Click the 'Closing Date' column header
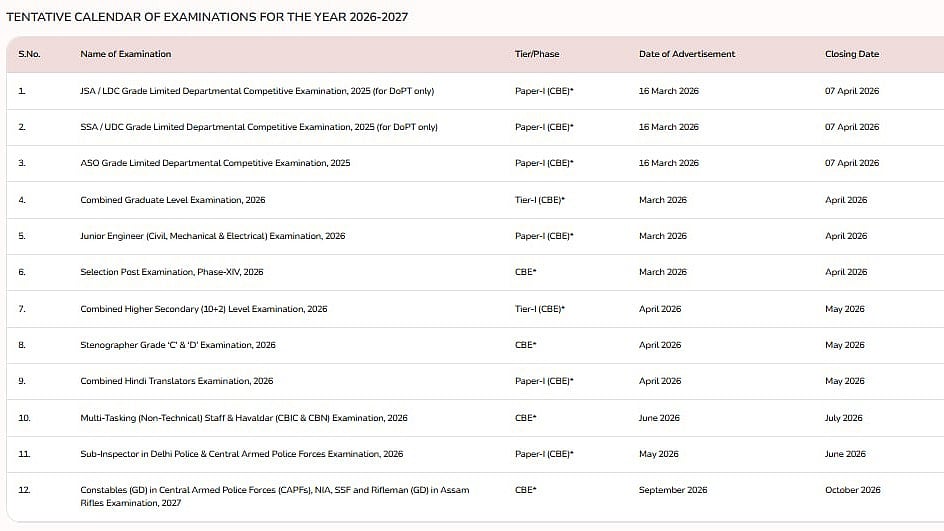Viewport: 944px width, 531px height. tap(851, 54)
